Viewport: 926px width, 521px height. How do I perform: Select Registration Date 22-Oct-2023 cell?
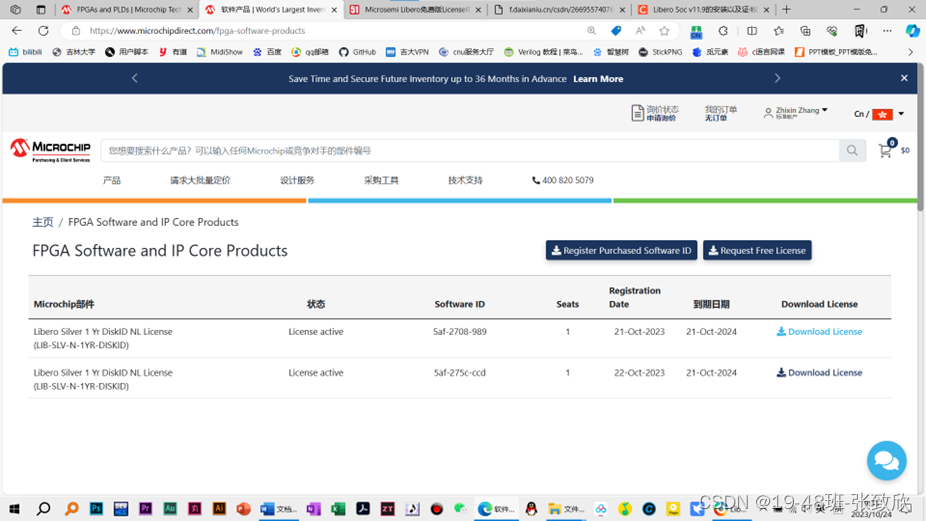639,373
